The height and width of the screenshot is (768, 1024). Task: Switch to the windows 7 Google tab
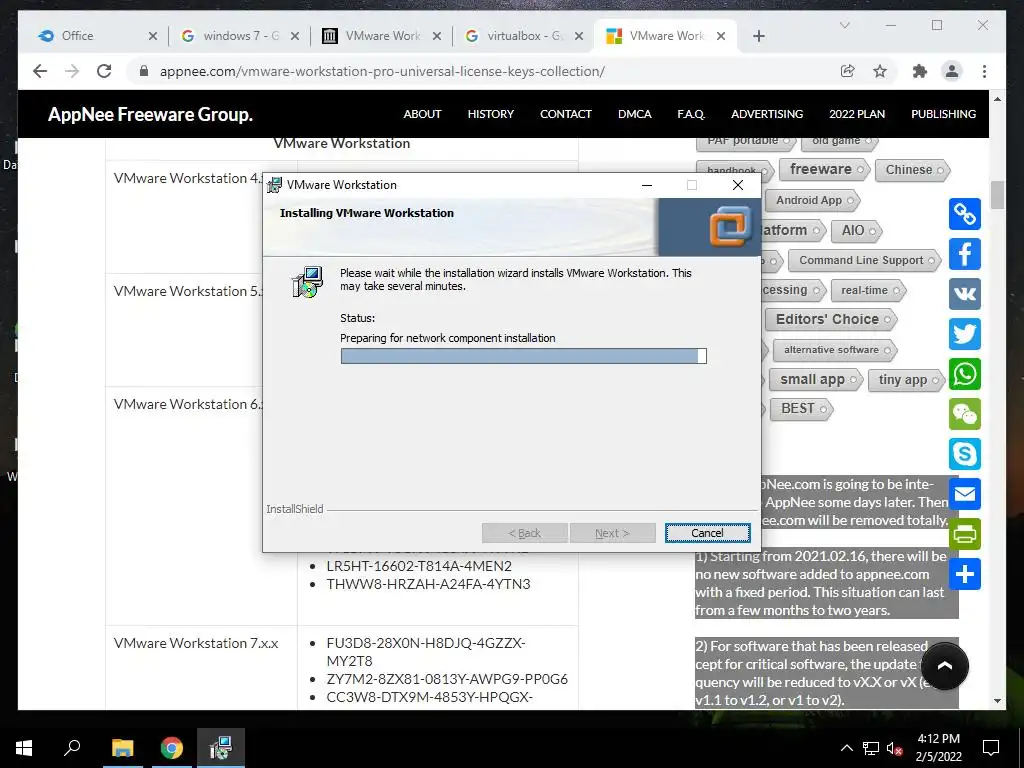tap(240, 36)
